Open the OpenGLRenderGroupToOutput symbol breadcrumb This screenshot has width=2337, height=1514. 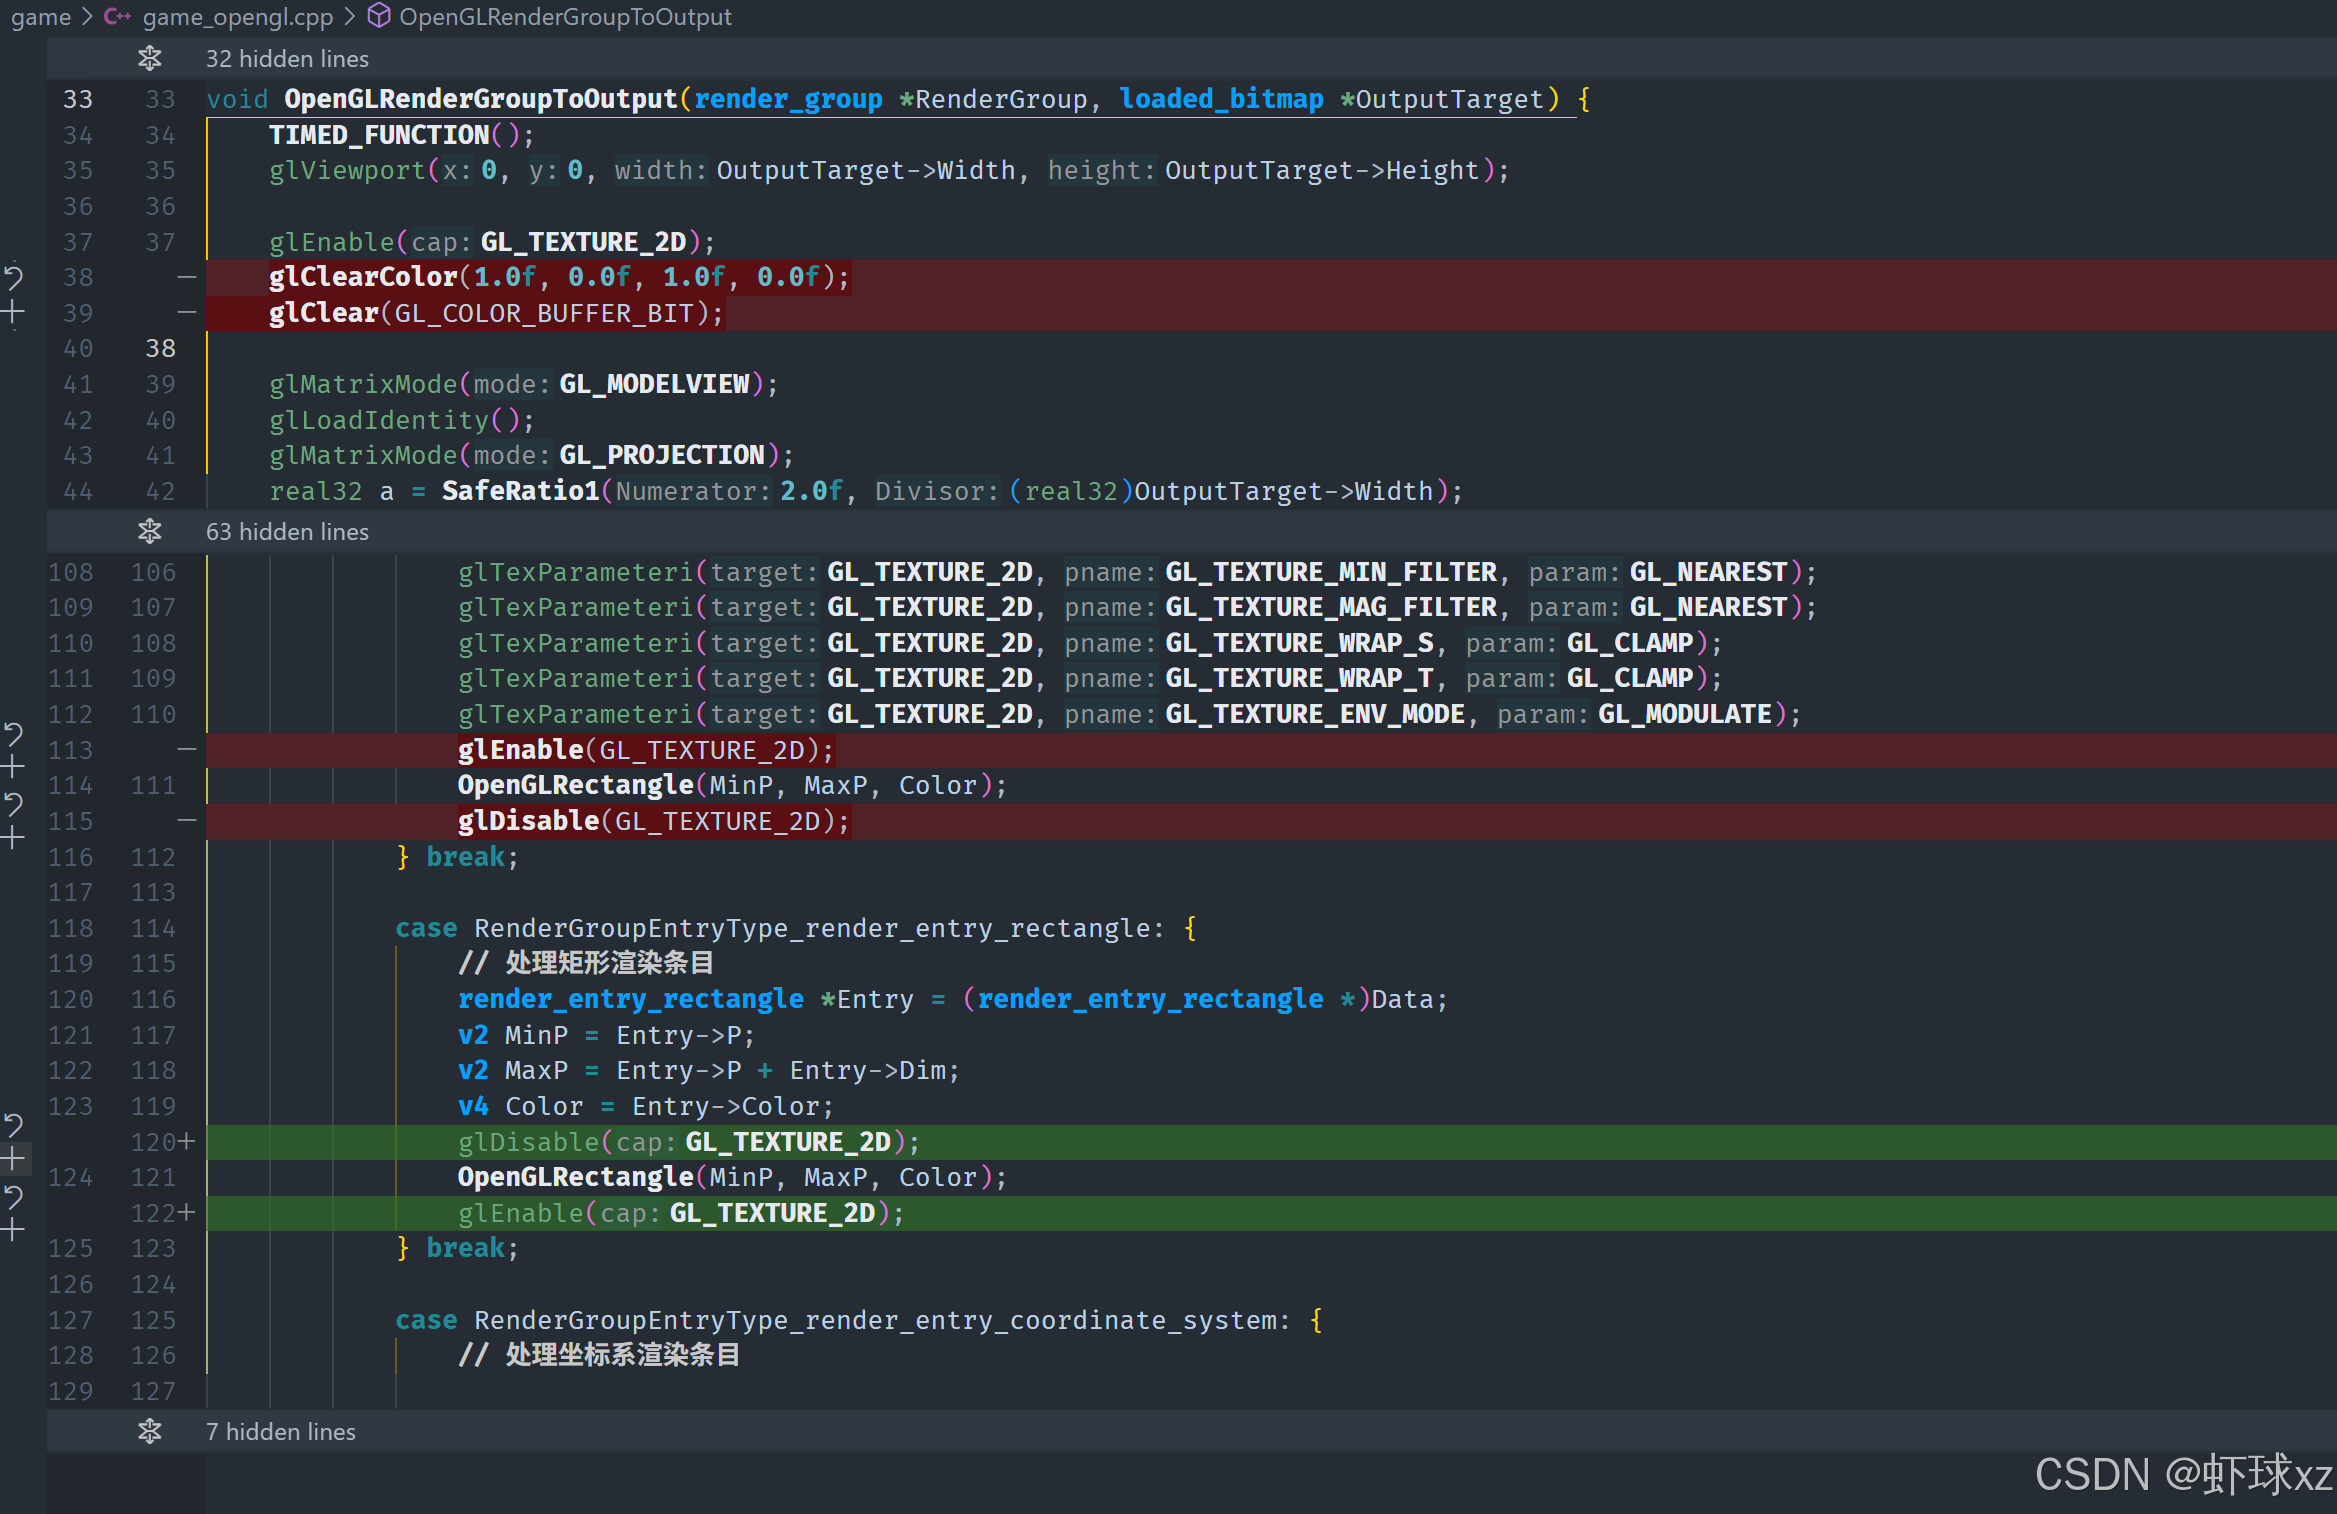(565, 17)
